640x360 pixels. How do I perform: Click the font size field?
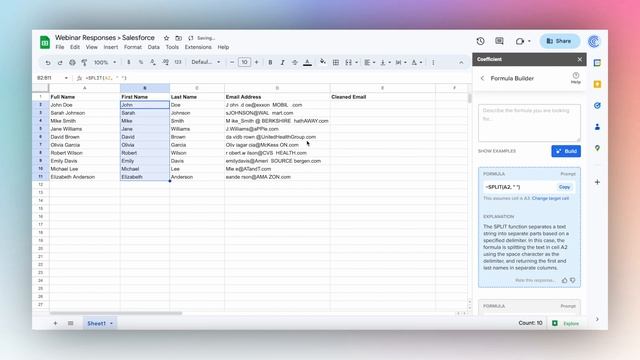coord(244,62)
